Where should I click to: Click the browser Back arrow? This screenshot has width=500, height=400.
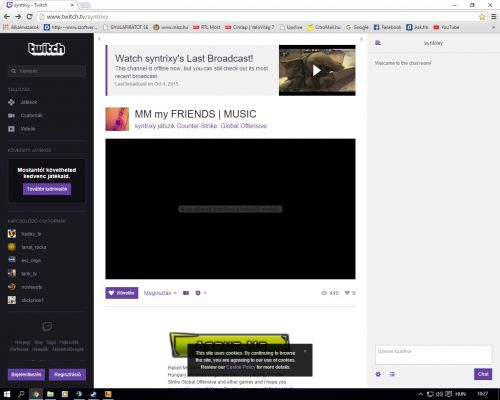[7, 16]
